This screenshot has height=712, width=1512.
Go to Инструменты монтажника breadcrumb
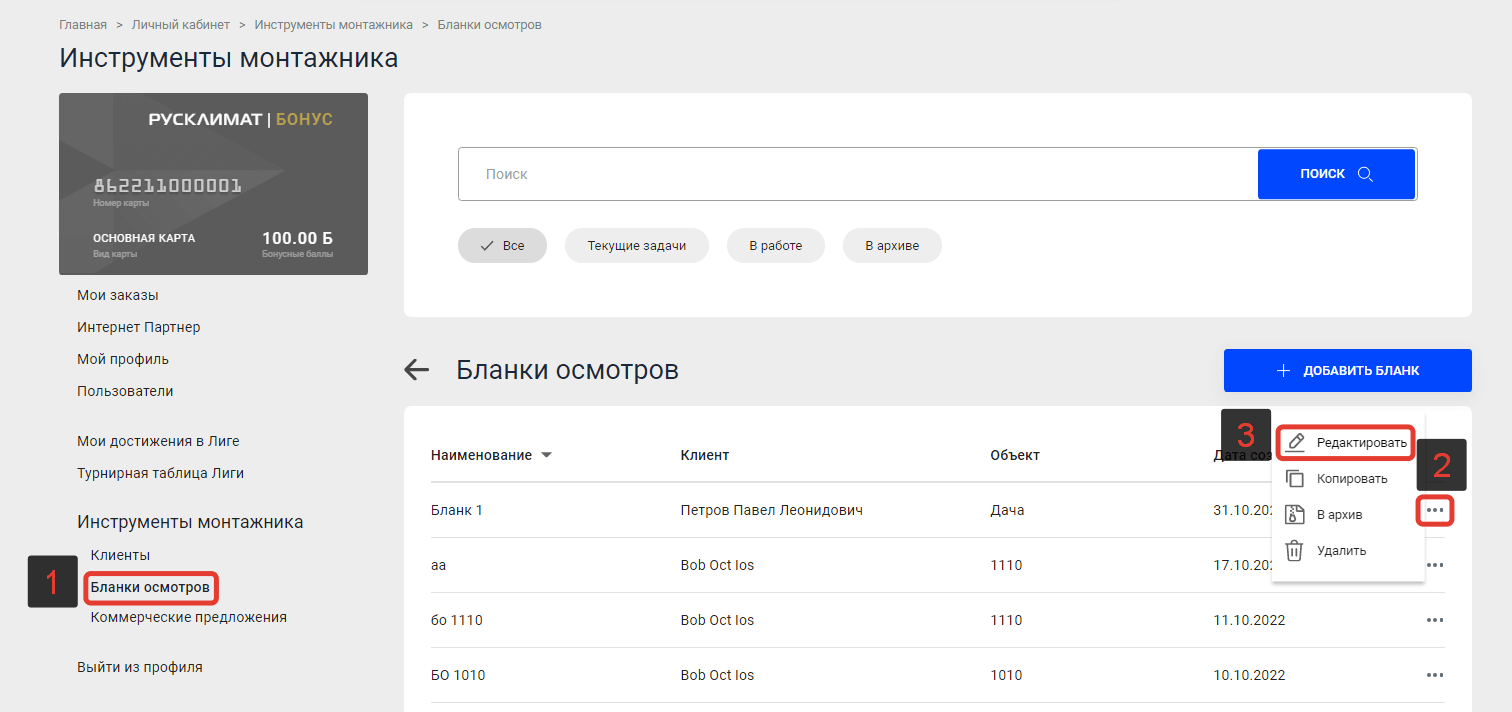click(334, 24)
